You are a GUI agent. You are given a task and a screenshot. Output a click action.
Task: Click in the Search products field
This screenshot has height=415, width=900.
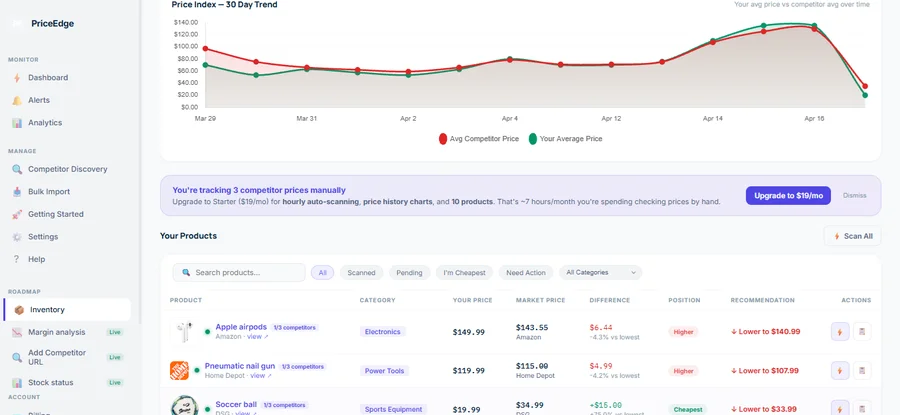point(239,273)
